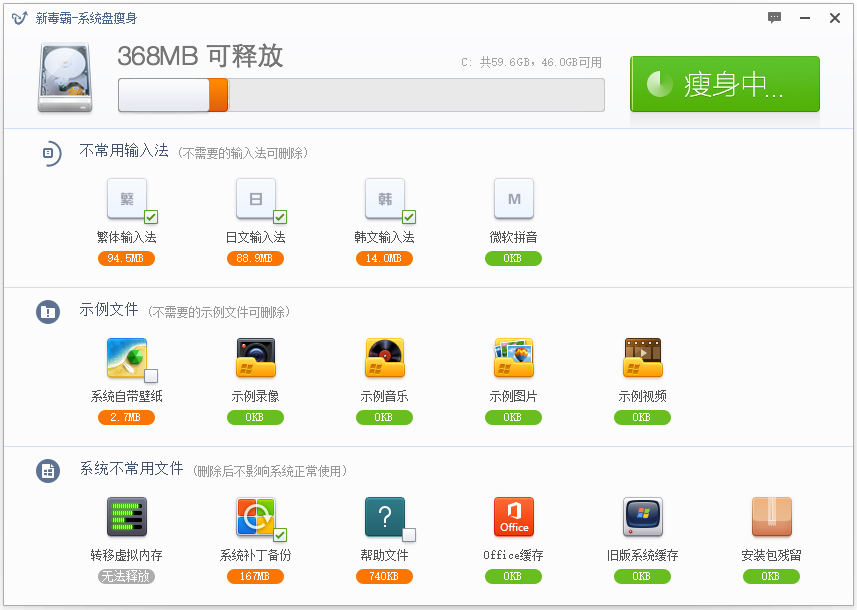Click the disk space progress bar
The height and width of the screenshot is (610, 857).
[x=361, y=95]
